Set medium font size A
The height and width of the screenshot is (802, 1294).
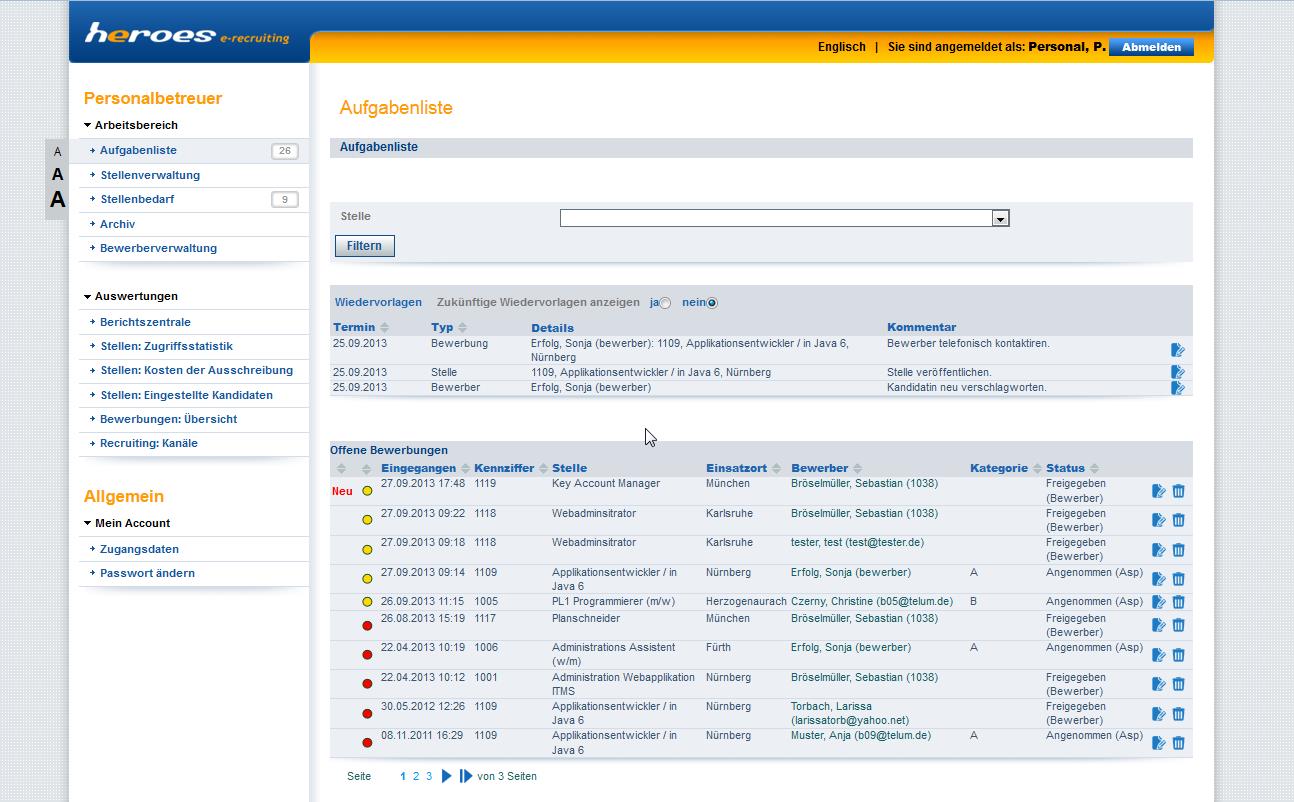point(57,174)
